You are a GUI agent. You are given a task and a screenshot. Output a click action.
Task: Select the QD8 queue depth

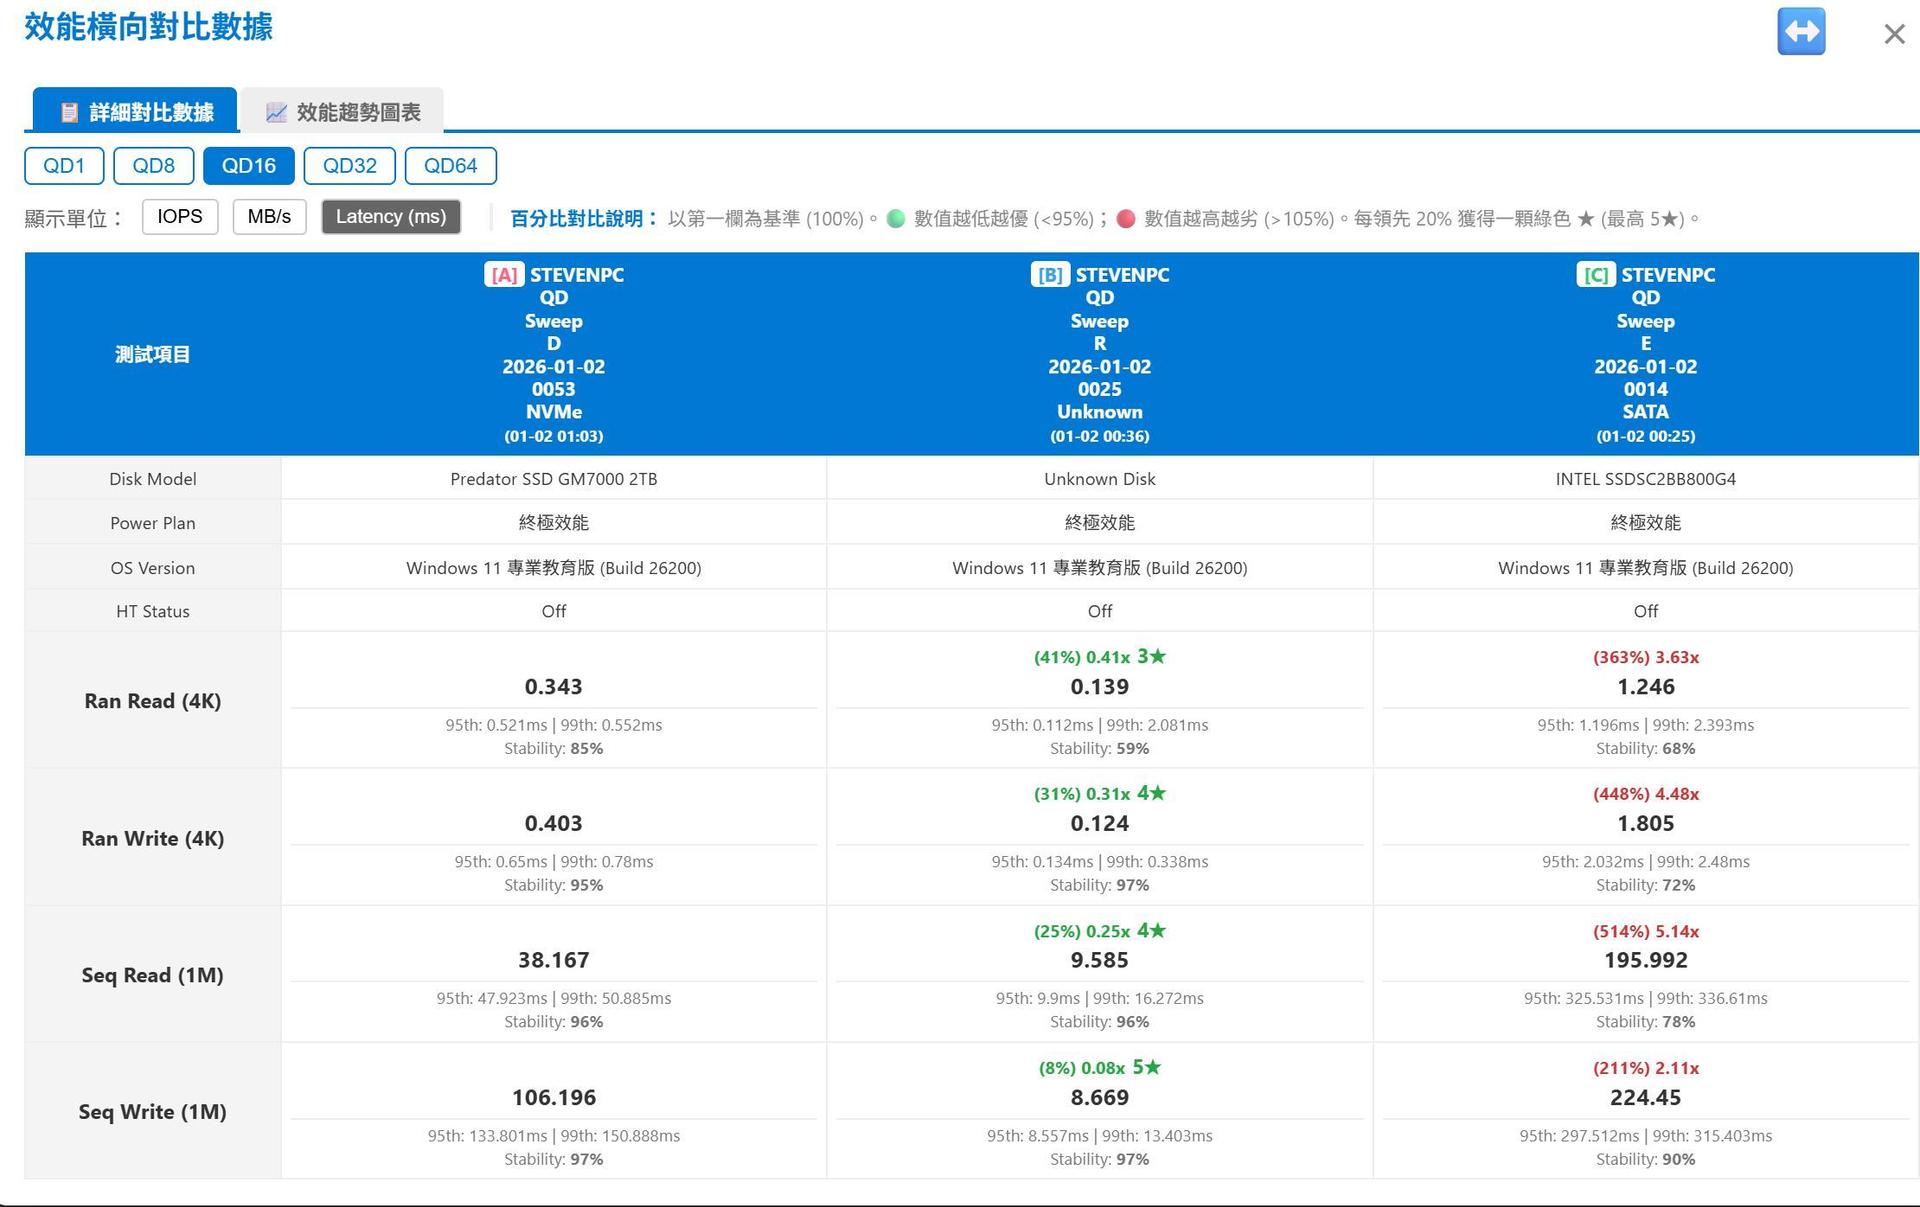[153, 165]
